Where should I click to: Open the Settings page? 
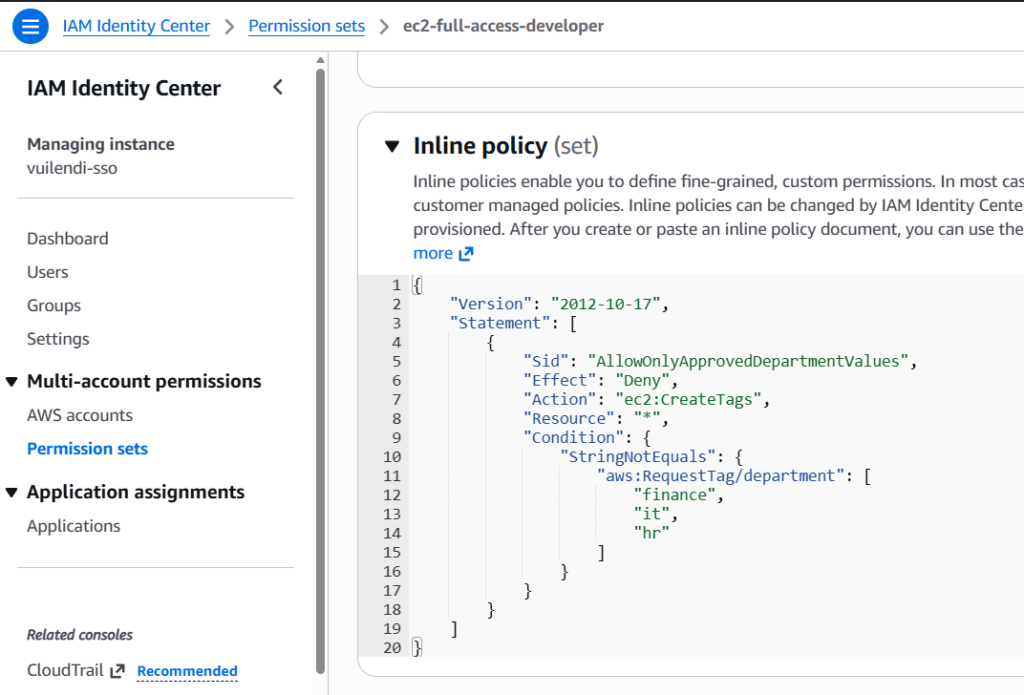click(57, 338)
